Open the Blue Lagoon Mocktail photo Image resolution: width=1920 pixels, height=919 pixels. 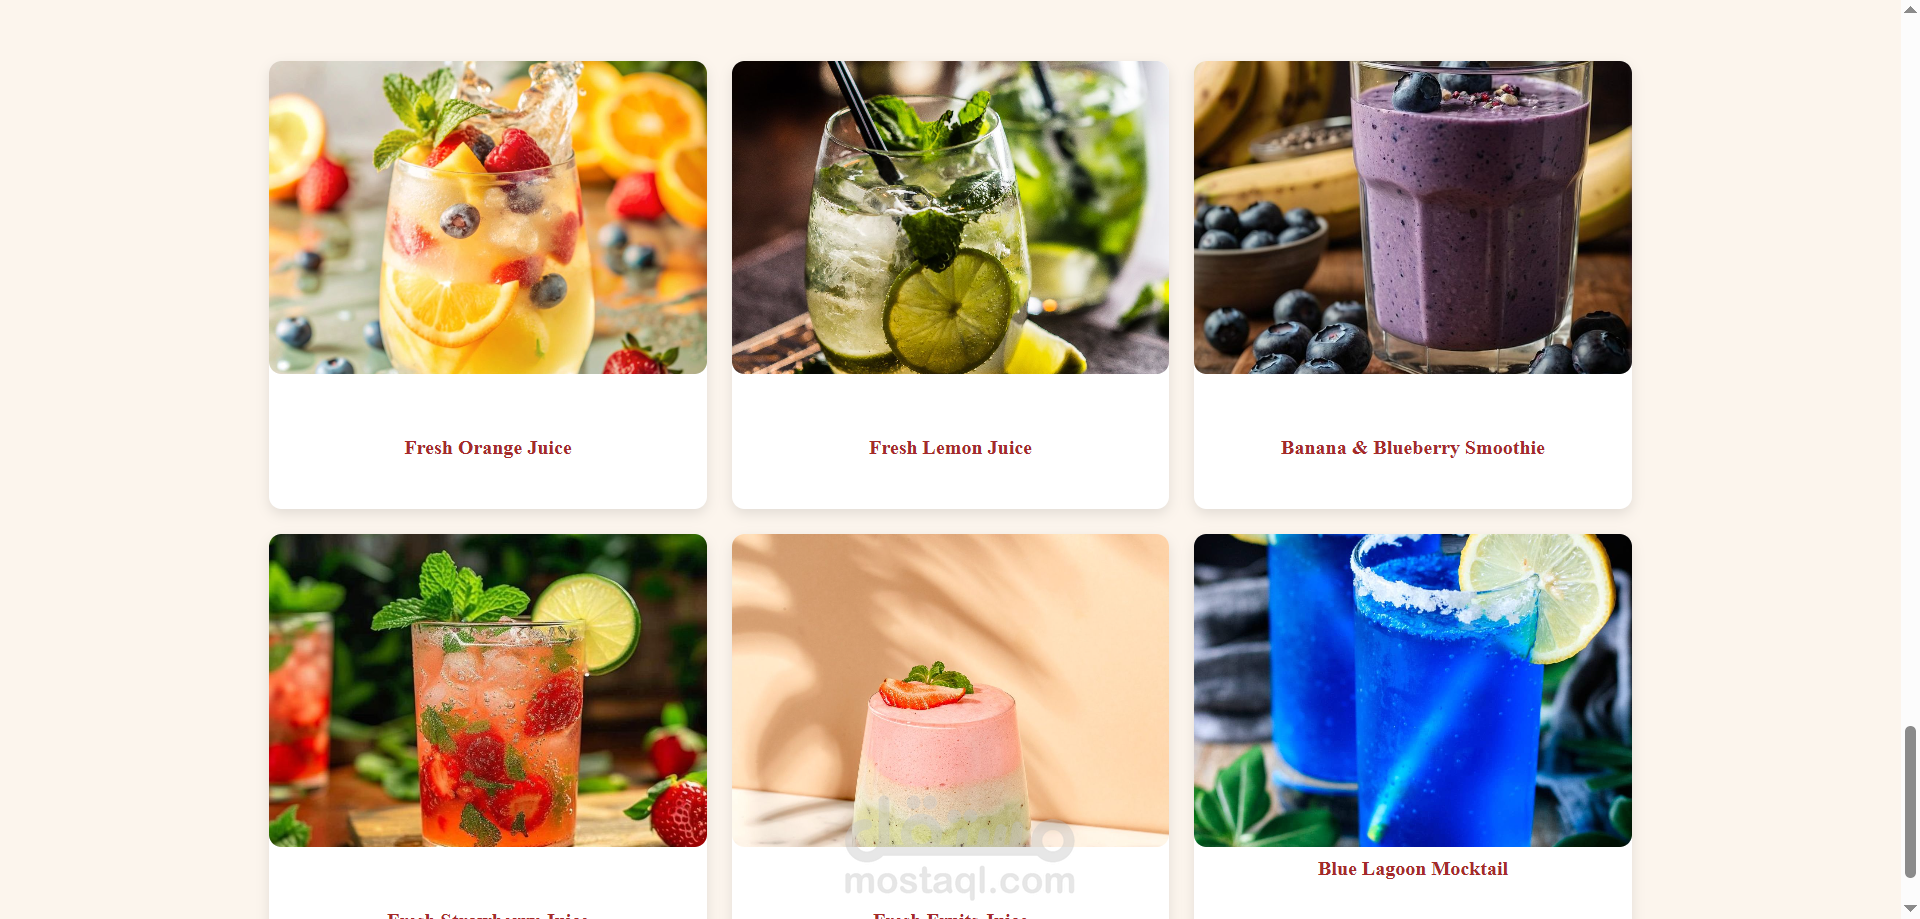coord(1412,690)
